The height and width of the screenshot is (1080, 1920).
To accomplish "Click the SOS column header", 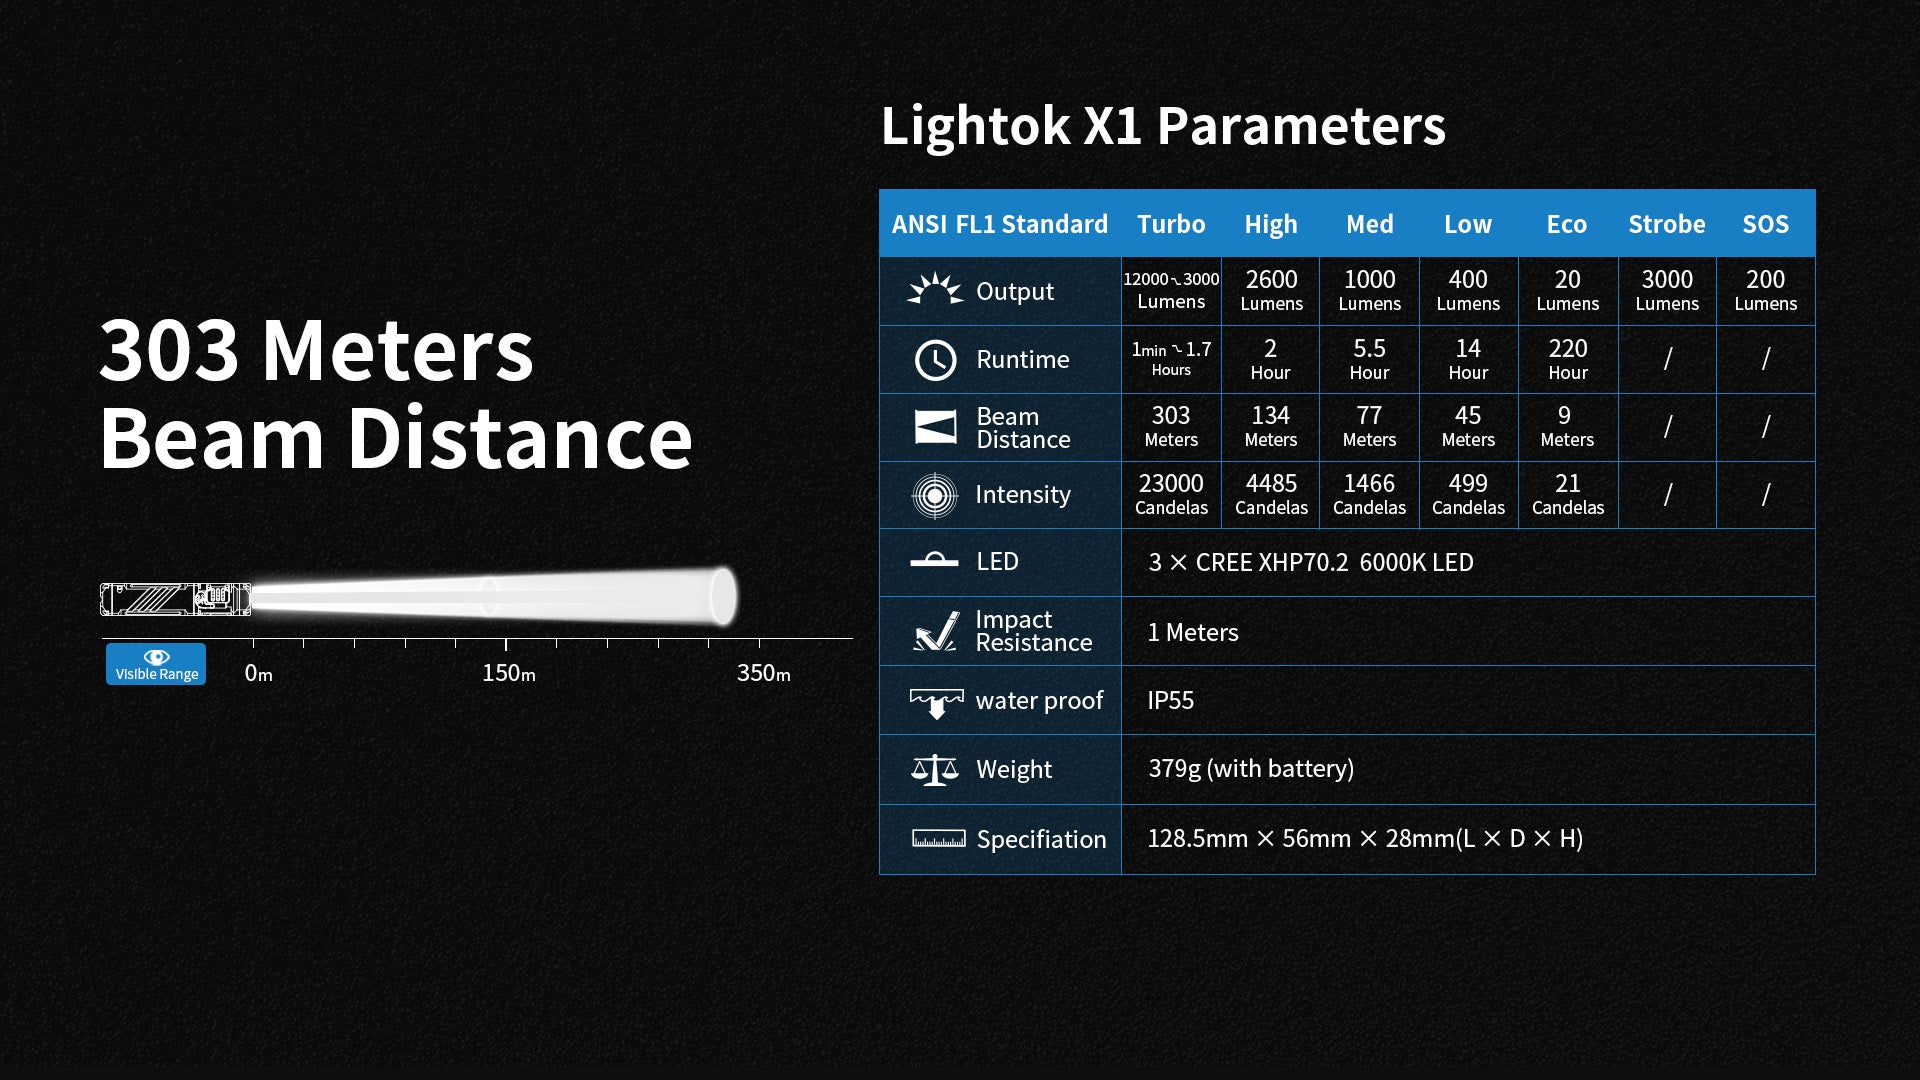I will click(x=1765, y=224).
